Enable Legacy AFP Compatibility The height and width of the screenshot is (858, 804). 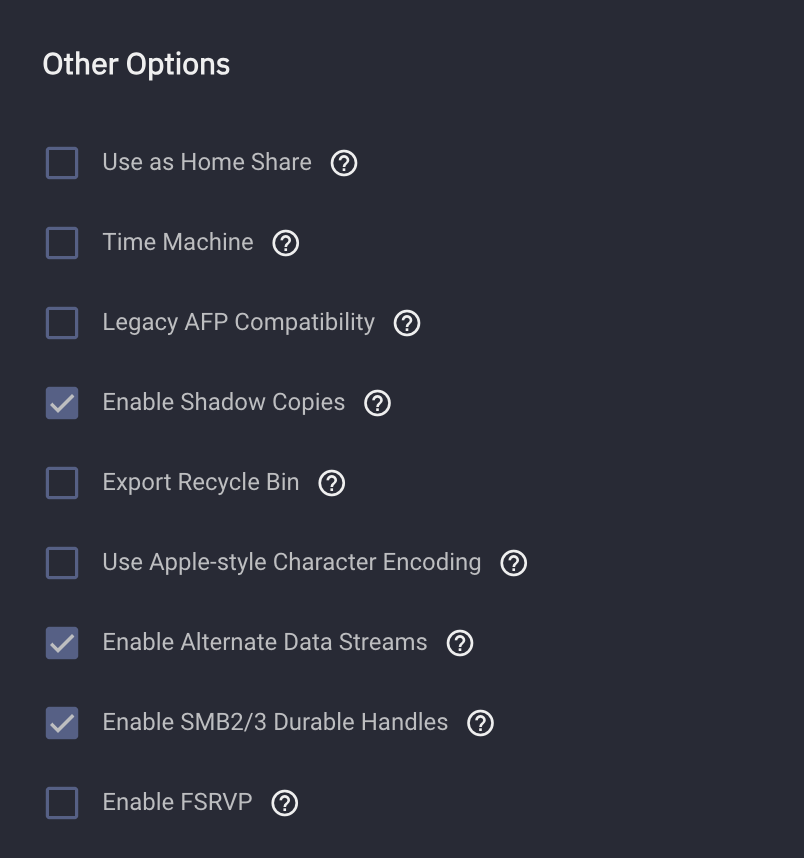click(x=61, y=323)
